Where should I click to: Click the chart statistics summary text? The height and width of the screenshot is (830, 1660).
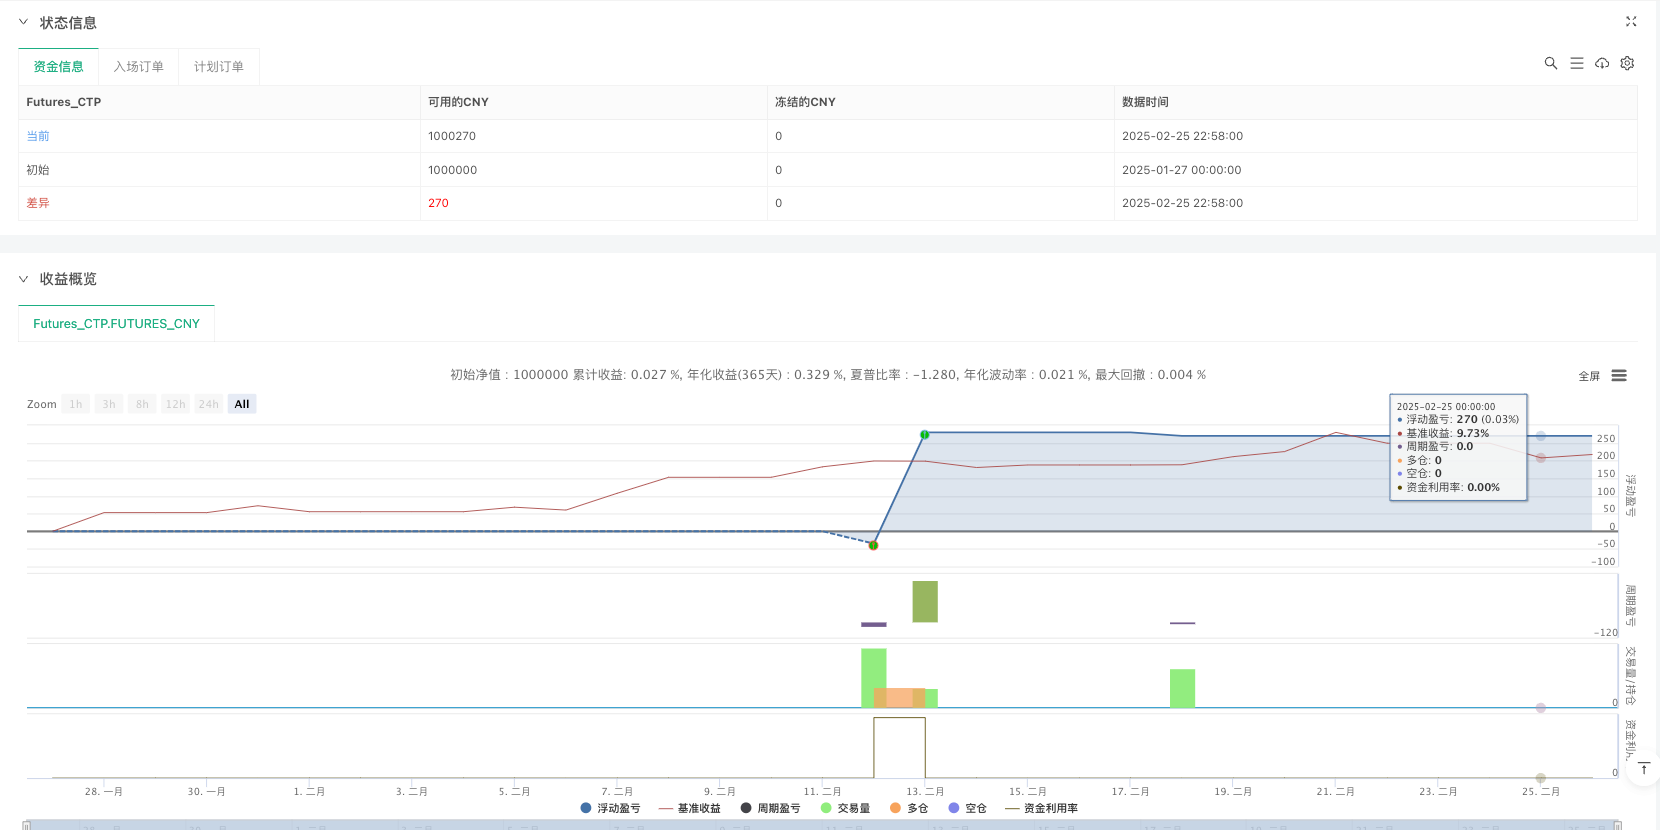click(828, 375)
